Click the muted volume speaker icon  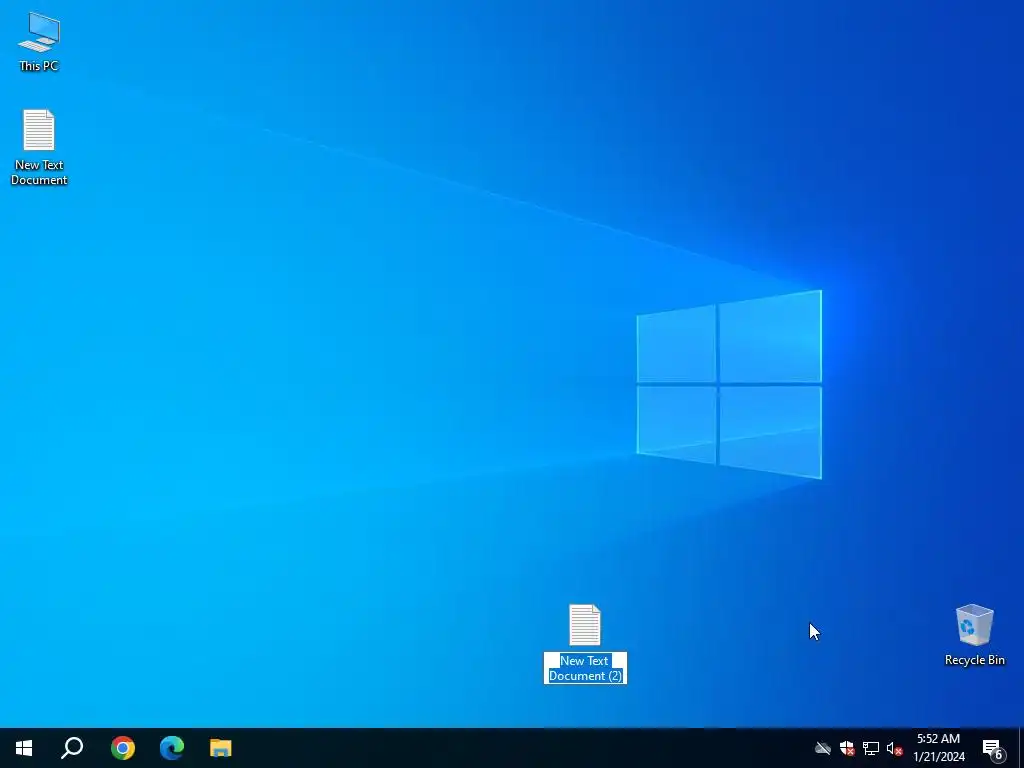894,748
